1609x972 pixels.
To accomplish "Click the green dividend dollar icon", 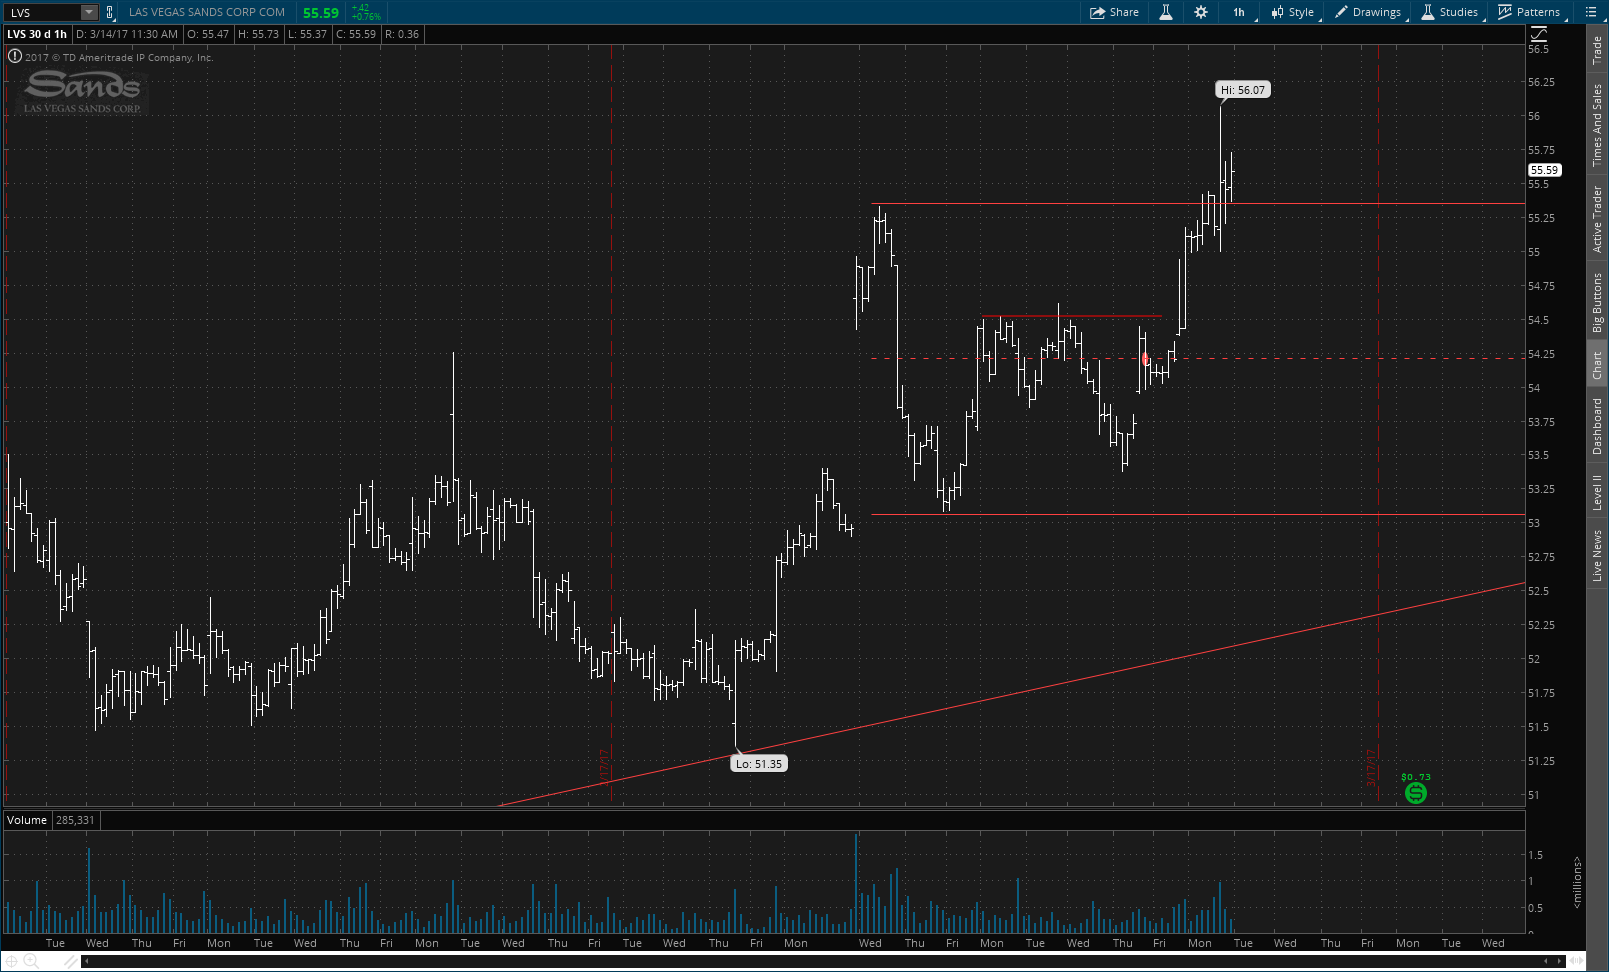I will tap(1416, 793).
